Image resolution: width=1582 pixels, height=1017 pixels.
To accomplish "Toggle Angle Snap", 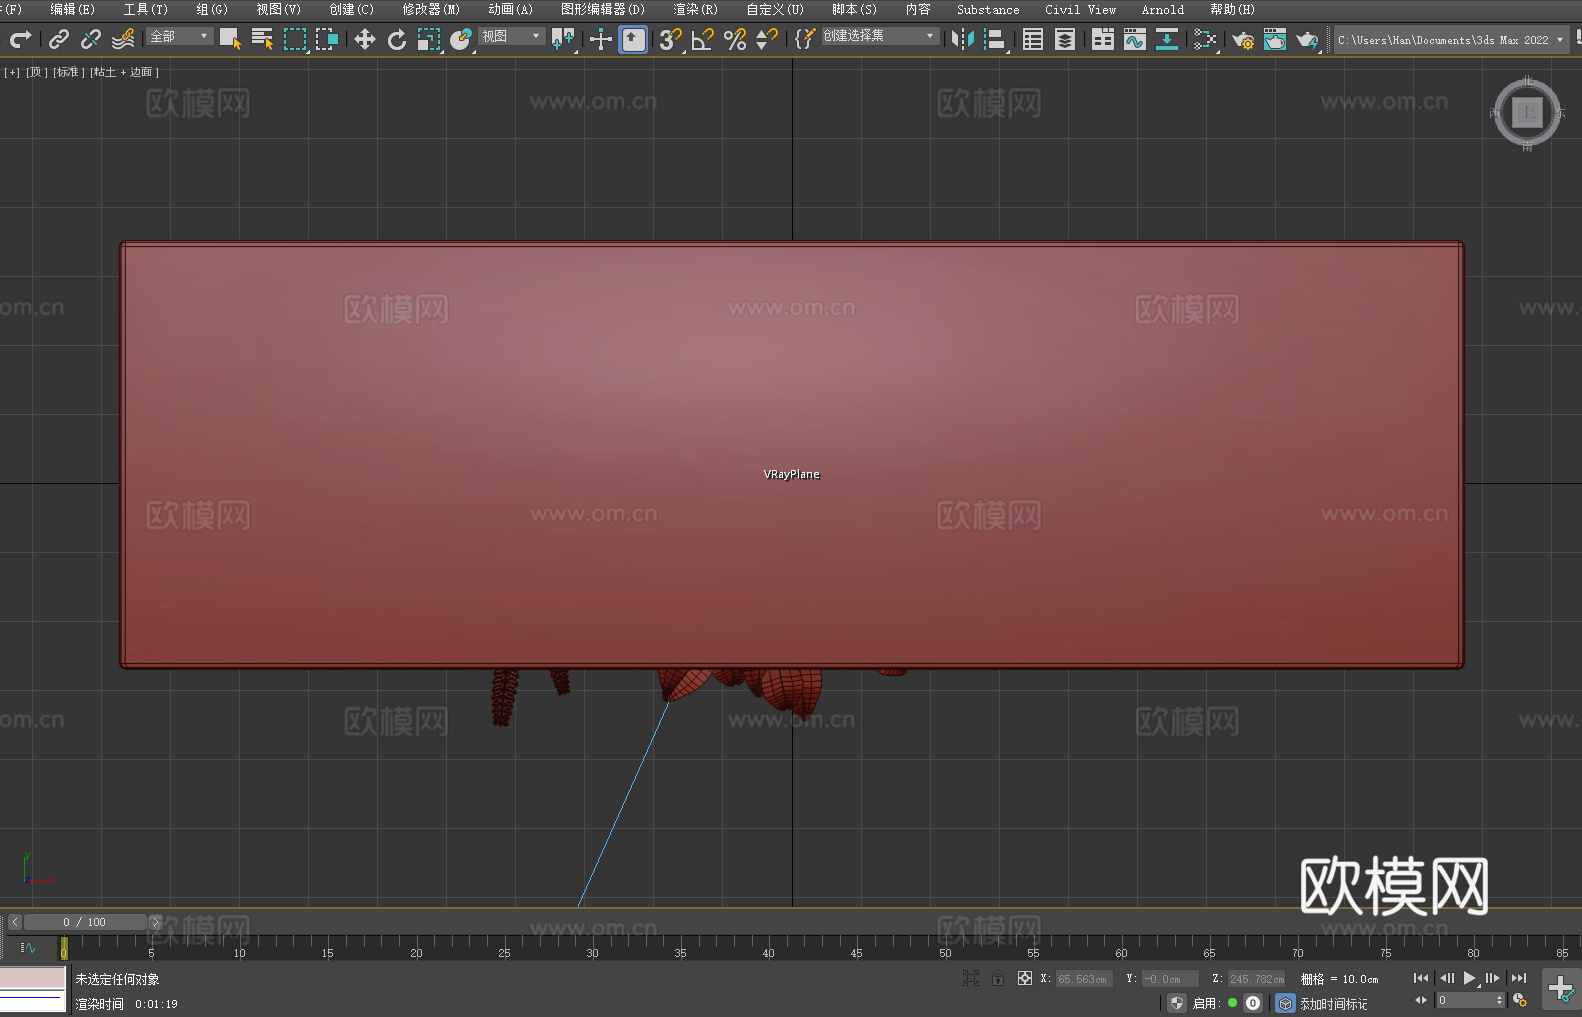I will pos(703,39).
